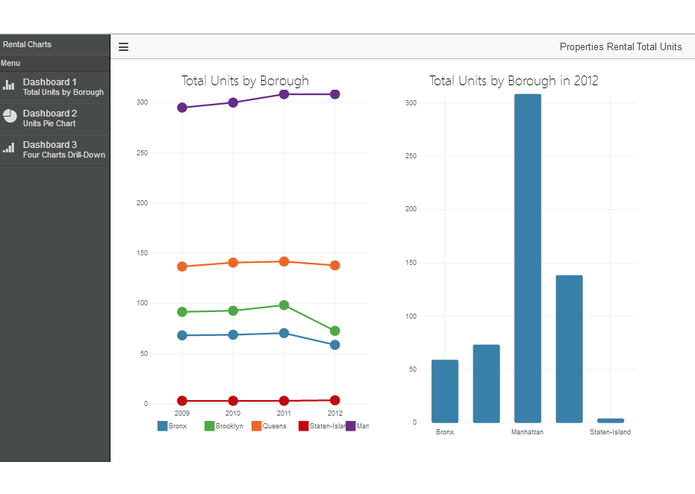Click the second bar, between Bronx and Manhattan

(486, 384)
